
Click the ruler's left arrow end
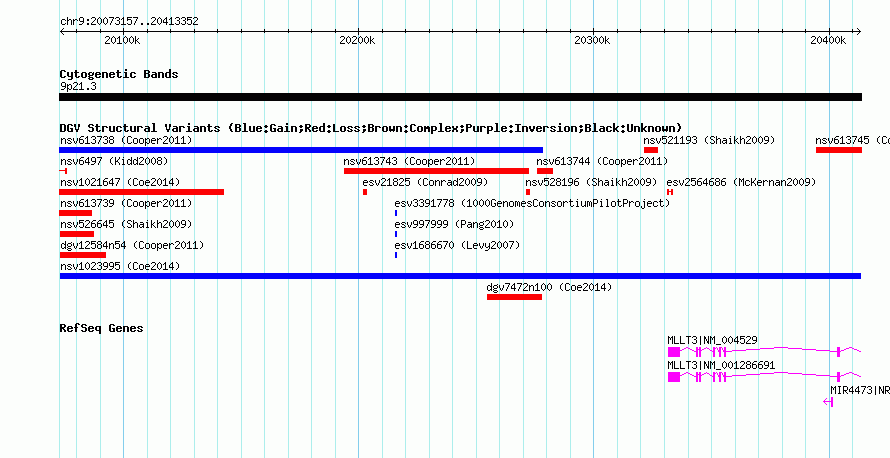(62, 32)
